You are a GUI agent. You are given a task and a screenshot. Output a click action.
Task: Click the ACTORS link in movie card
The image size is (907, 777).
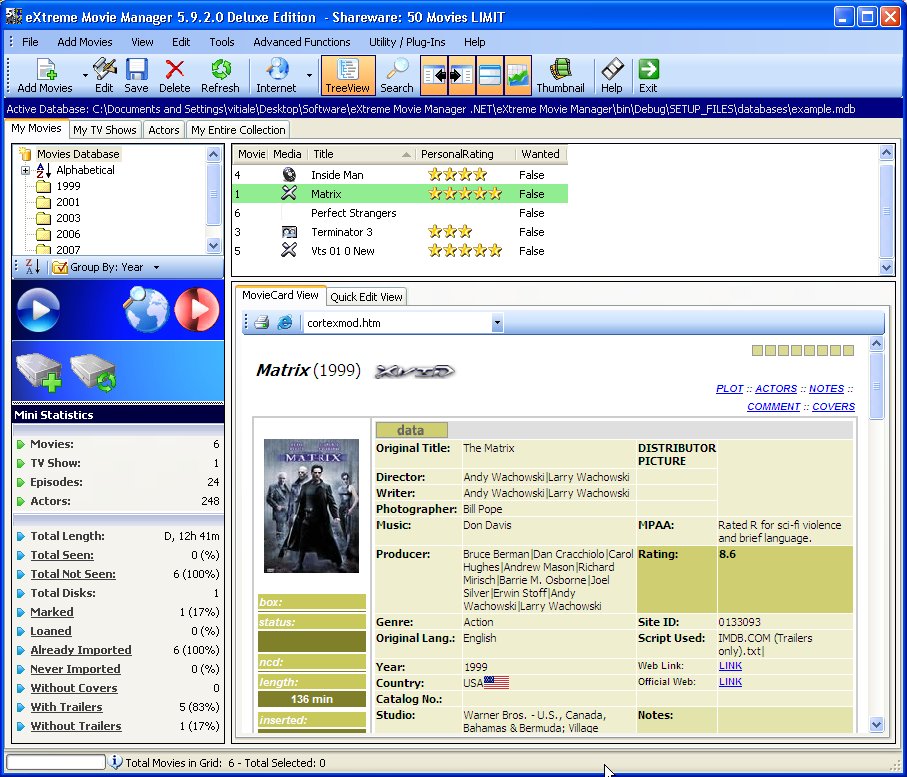776,389
